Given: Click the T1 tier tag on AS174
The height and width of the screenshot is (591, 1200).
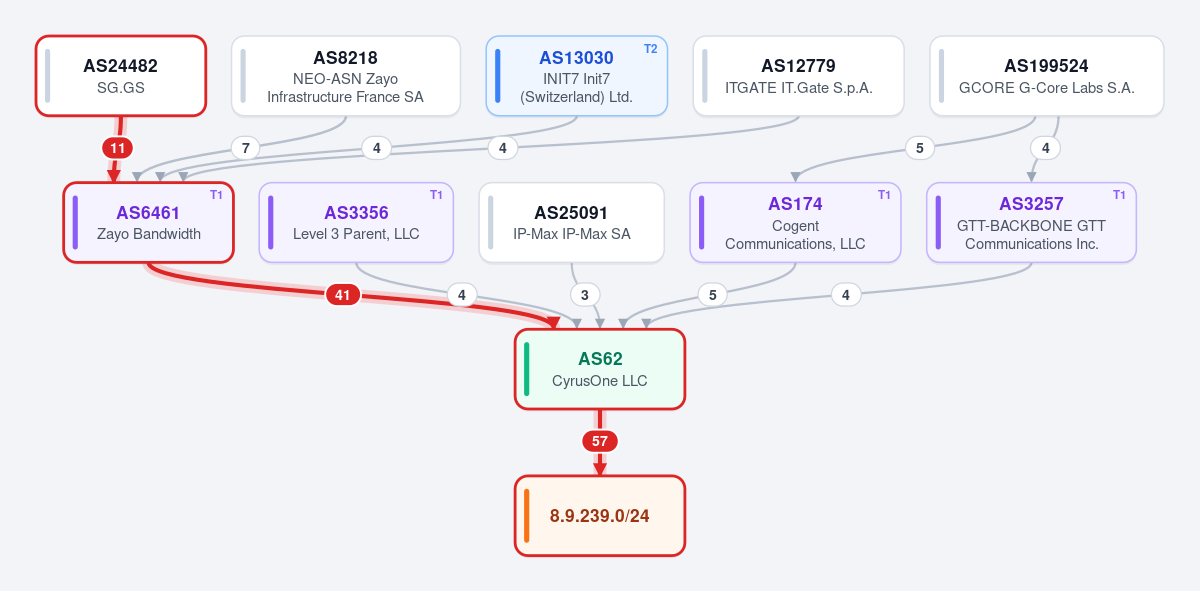Looking at the screenshot, I should click(885, 195).
